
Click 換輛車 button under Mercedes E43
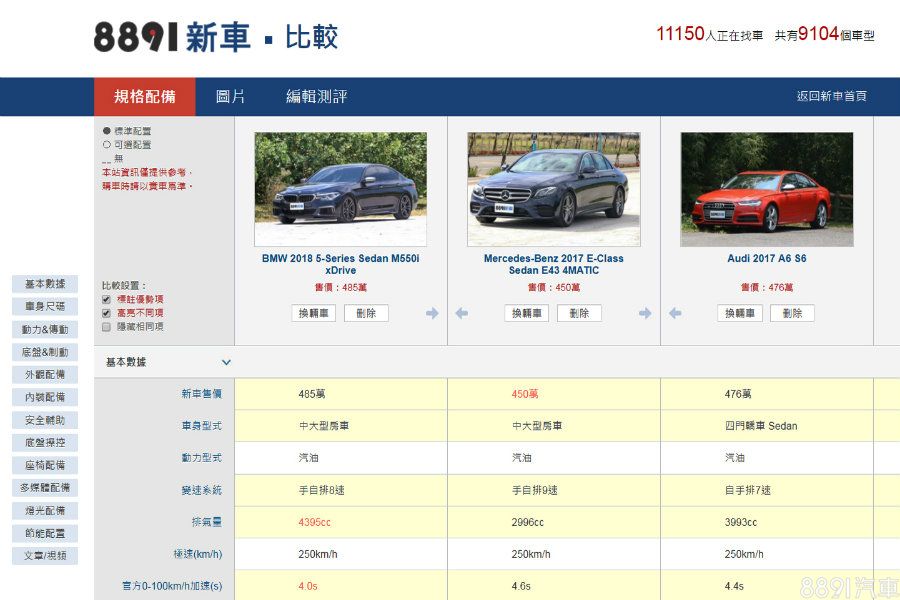click(x=527, y=313)
